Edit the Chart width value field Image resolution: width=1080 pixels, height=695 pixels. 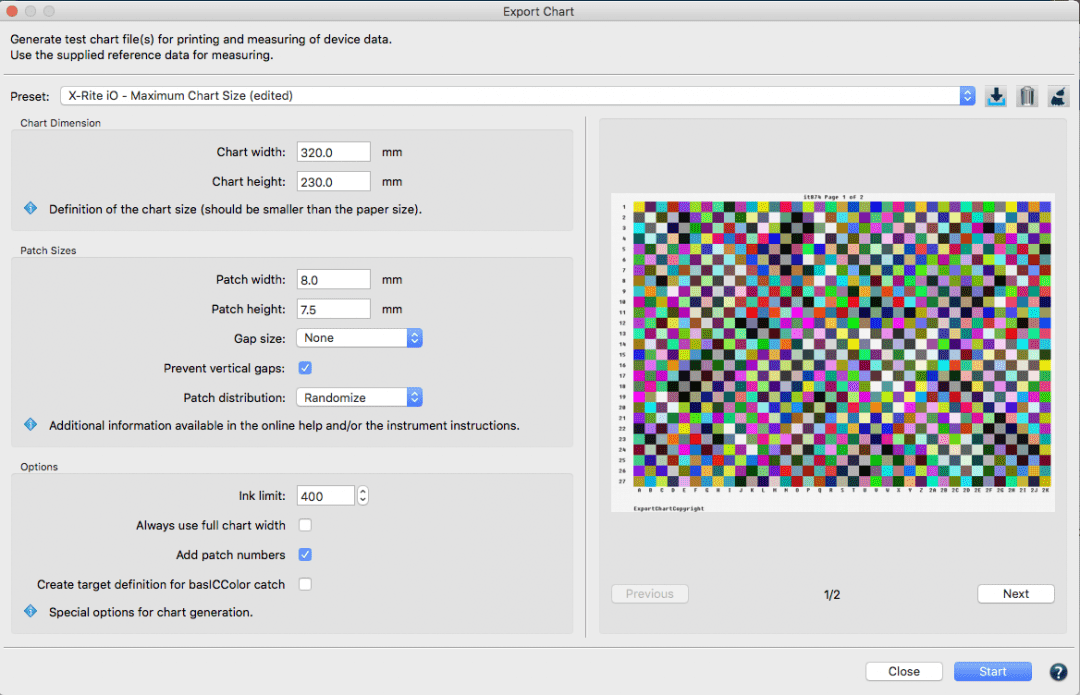333,151
